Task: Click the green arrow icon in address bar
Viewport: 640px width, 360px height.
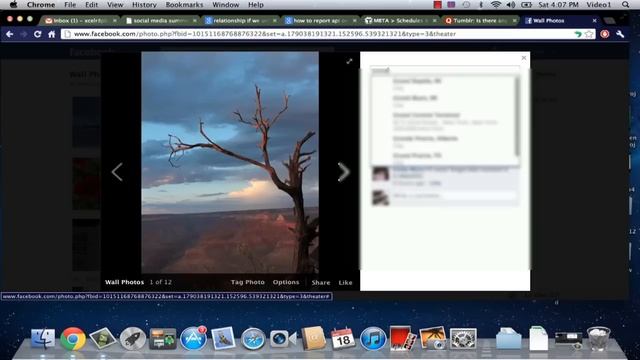Action: (x=578, y=34)
